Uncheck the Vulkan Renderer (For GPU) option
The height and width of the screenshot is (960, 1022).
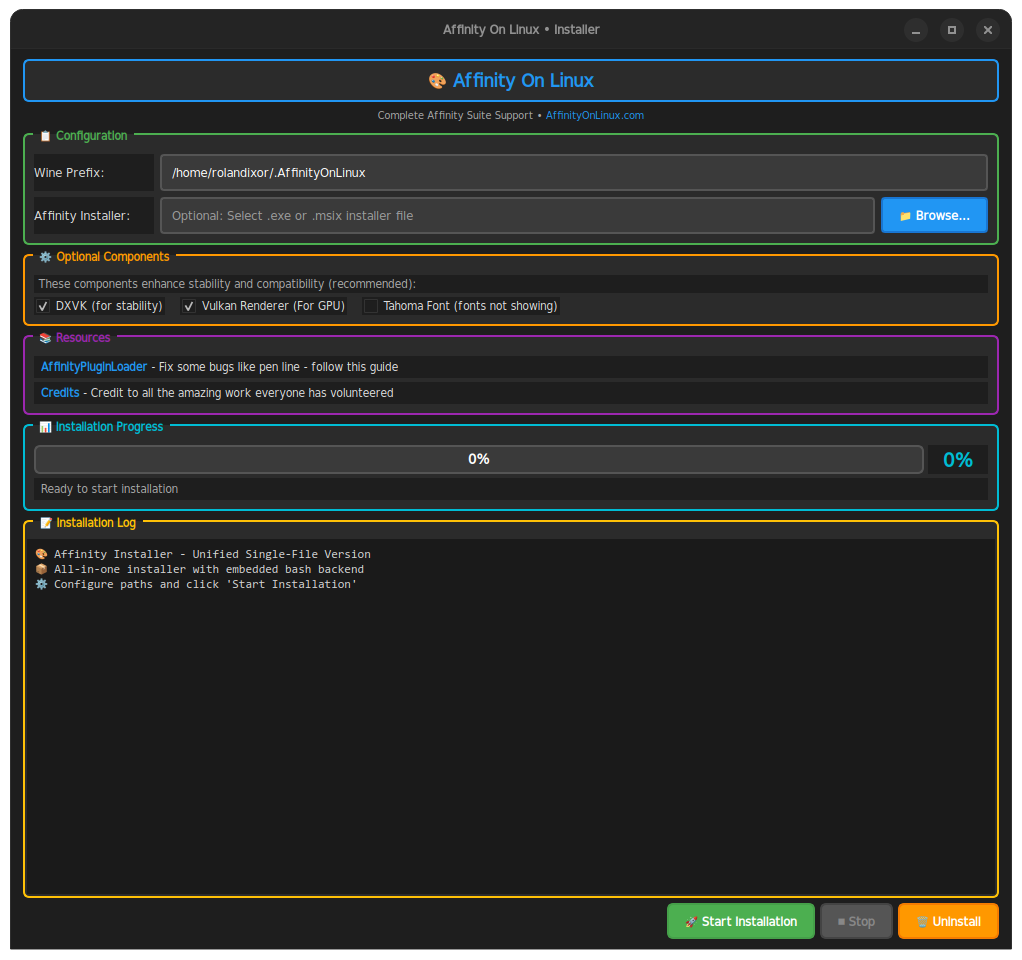tap(189, 305)
